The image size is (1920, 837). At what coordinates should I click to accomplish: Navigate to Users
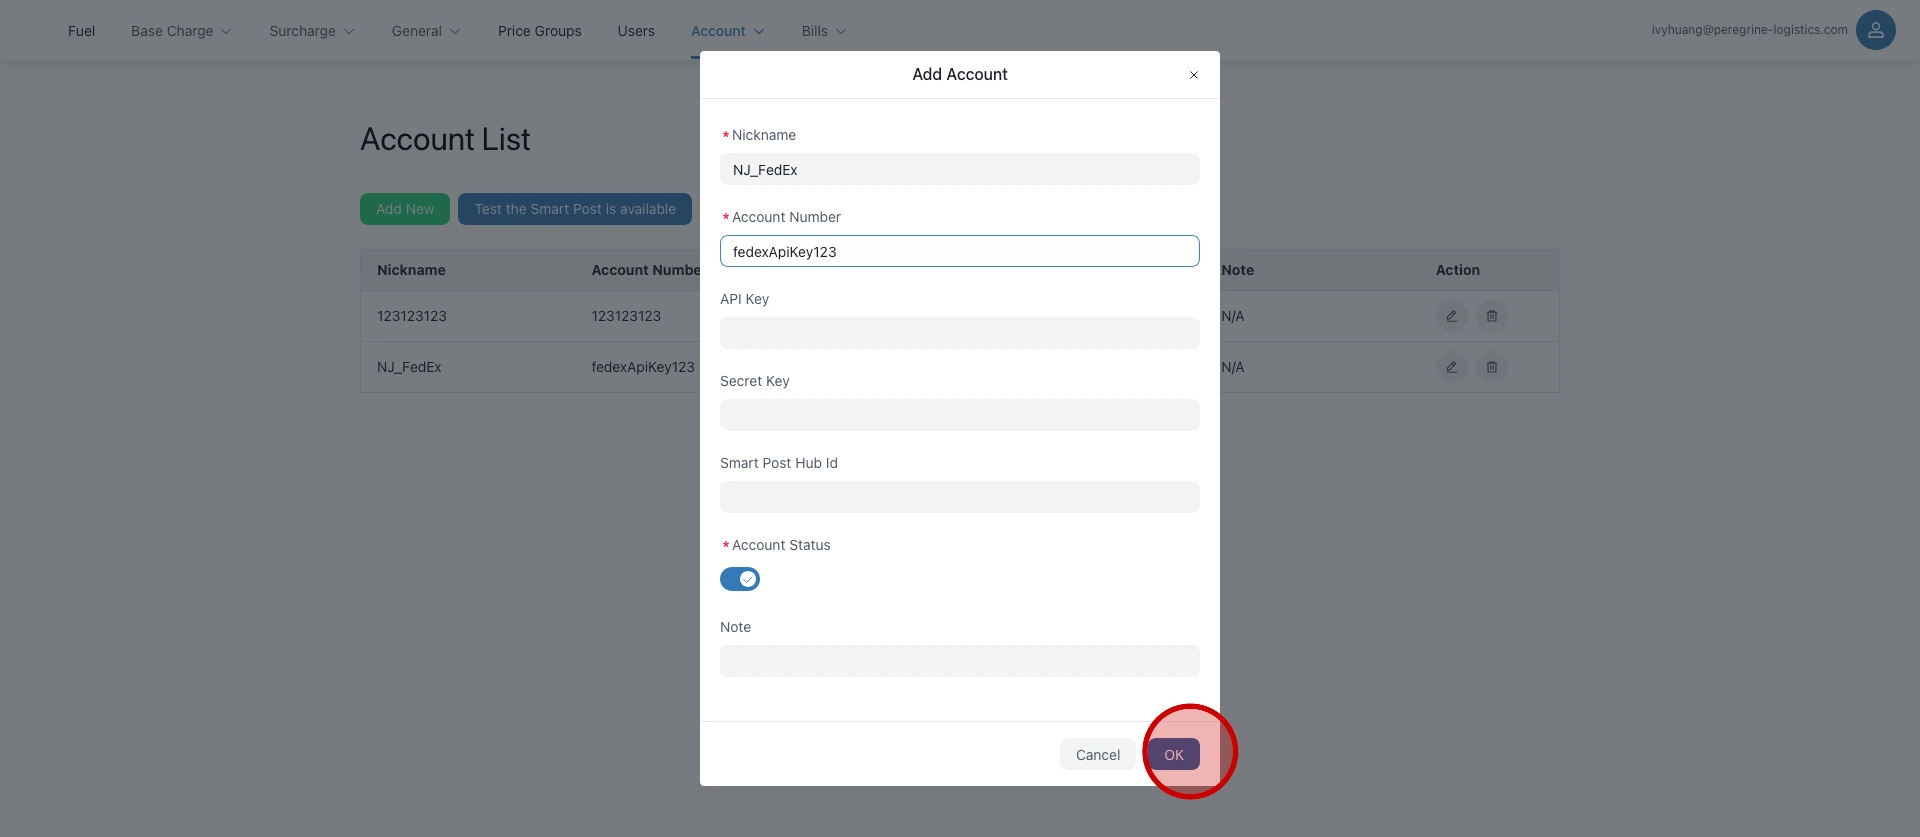click(636, 31)
